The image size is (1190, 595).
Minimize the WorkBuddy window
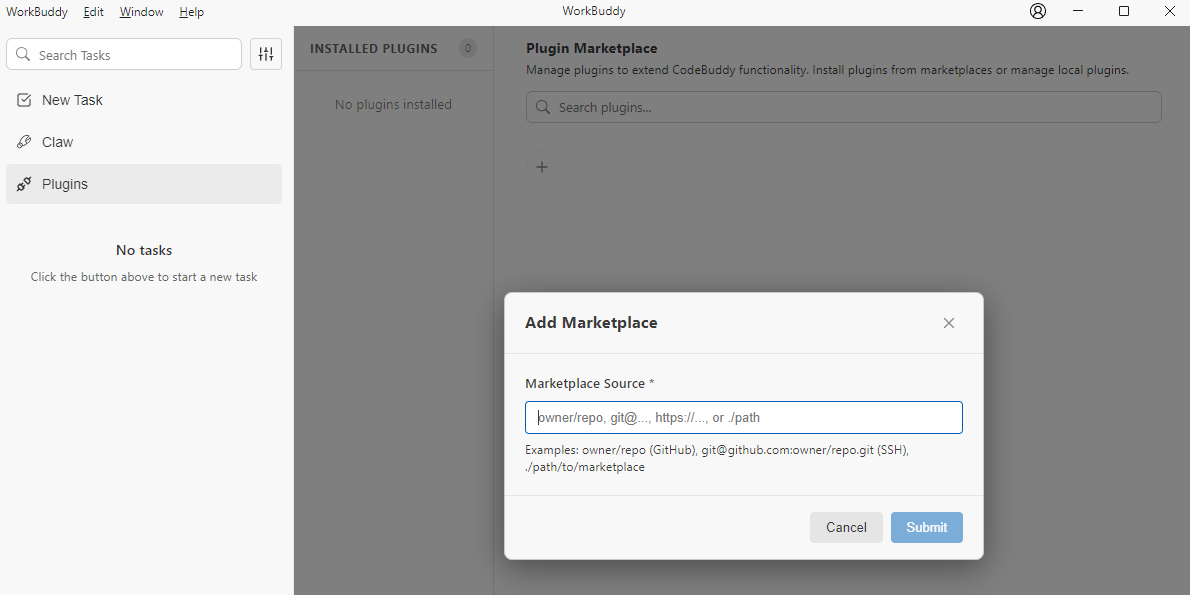(1078, 12)
